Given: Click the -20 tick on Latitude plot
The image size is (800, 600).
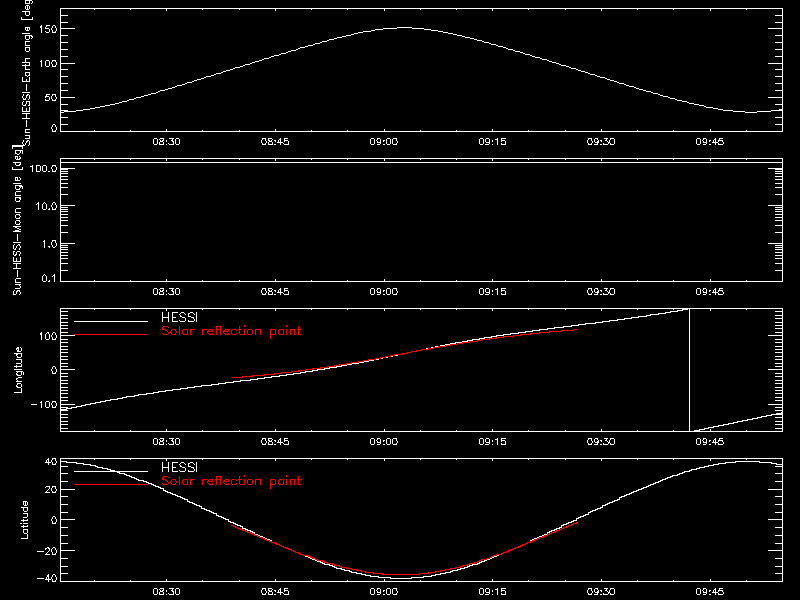Looking at the screenshot, I should tap(48, 551).
